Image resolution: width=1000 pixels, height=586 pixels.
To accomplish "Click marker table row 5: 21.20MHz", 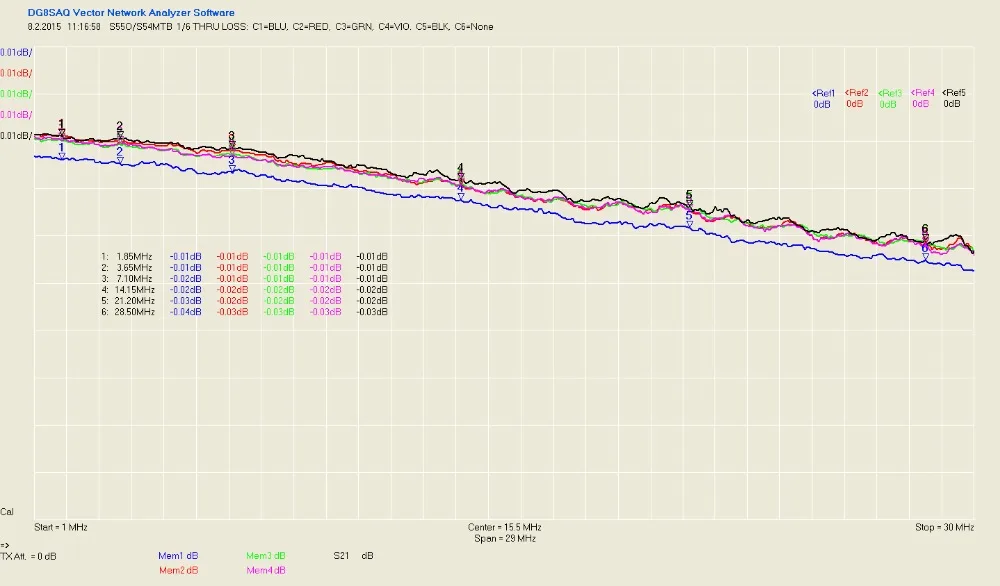I will click(244, 301).
